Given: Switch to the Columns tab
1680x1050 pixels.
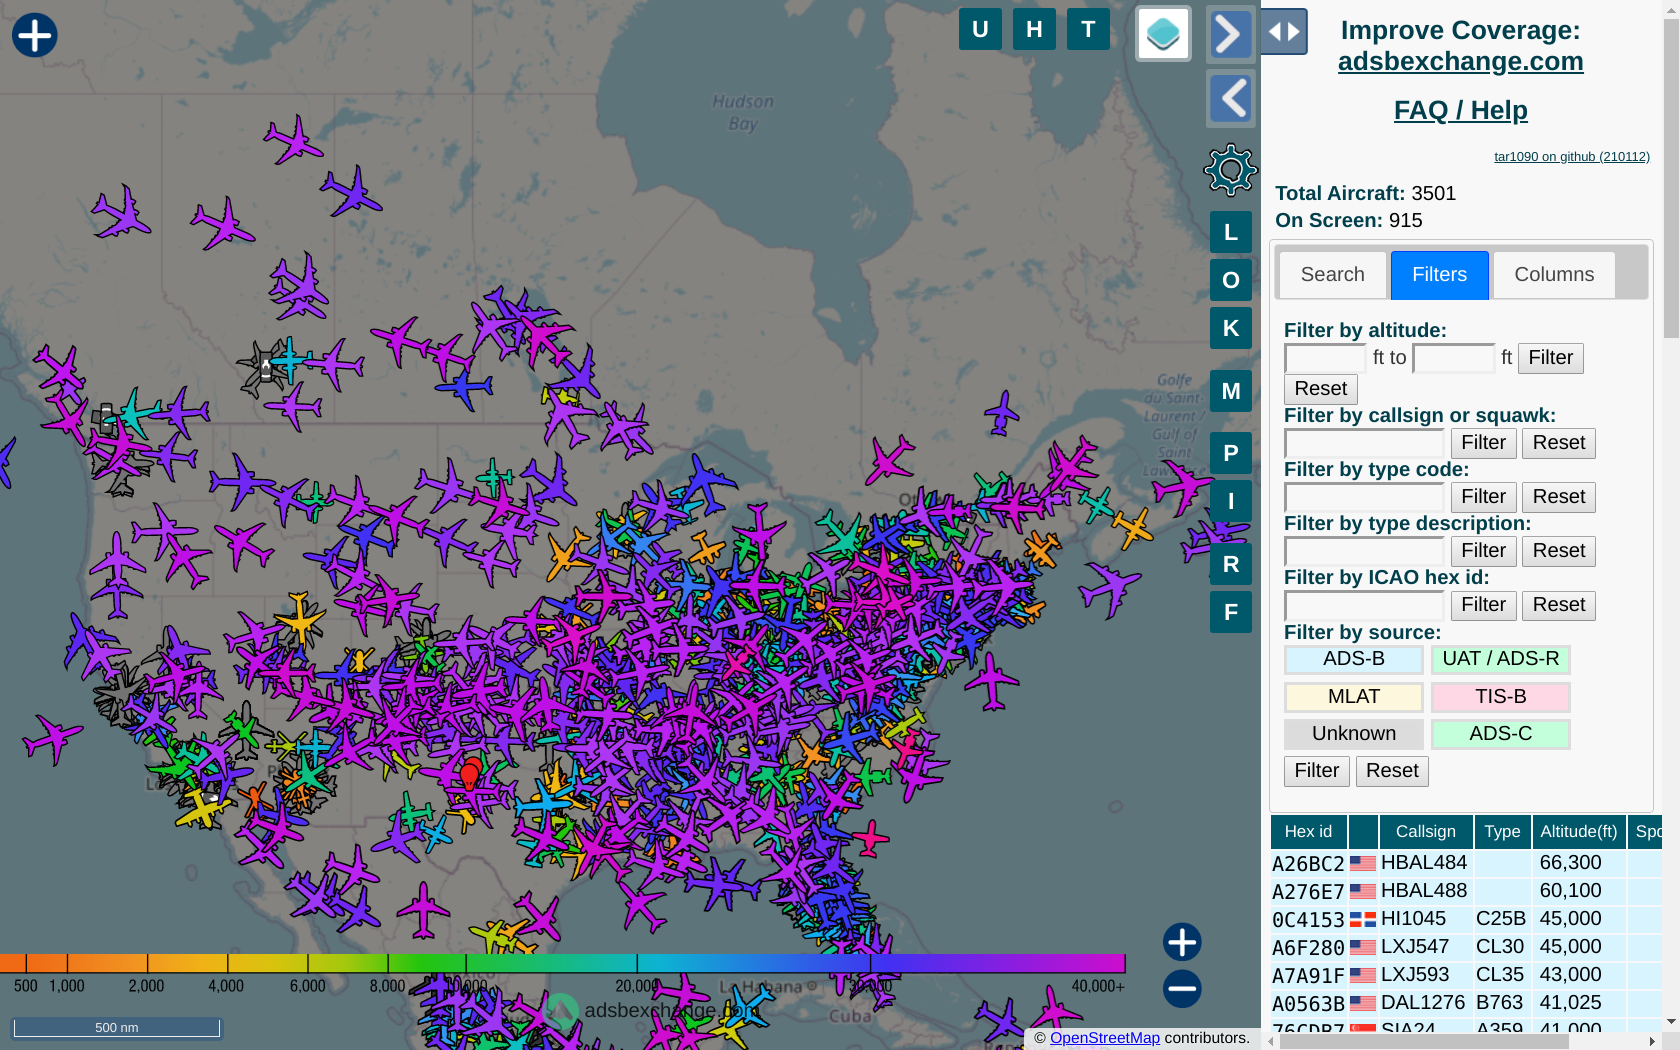Looking at the screenshot, I should 1553,275.
